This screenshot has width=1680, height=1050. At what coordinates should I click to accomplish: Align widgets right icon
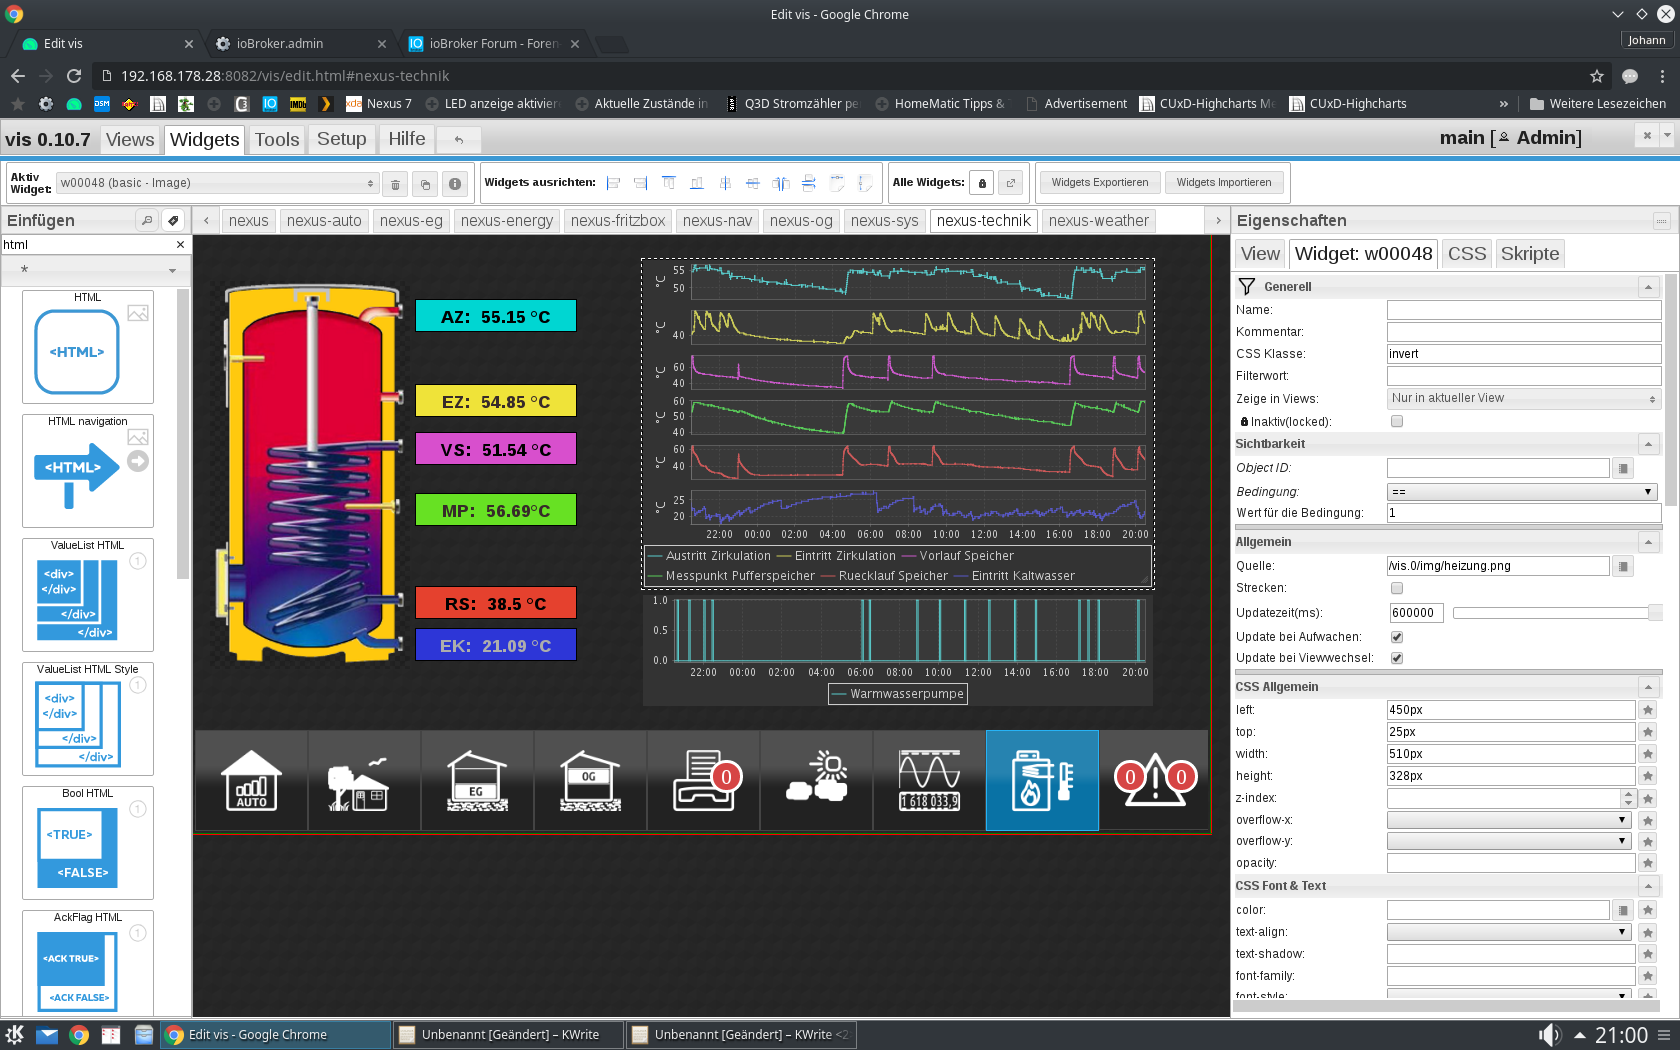pyautogui.click(x=641, y=183)
